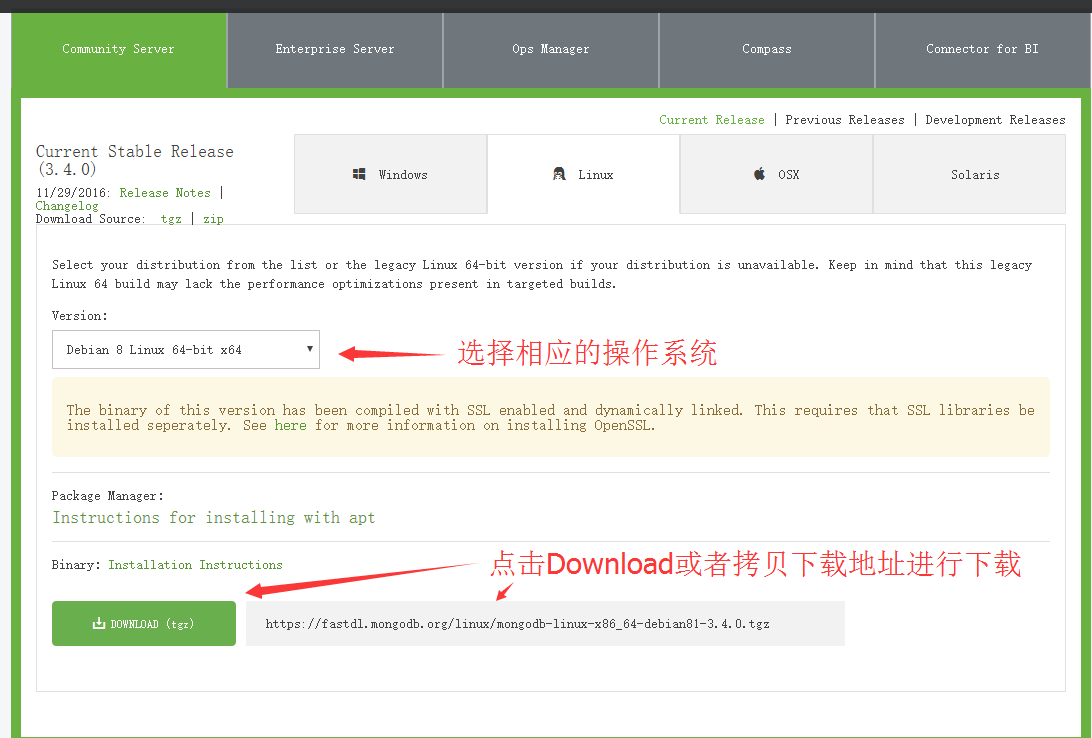Click the 'Current Stable Release (3.4.0)' heading

pos(134,160)
